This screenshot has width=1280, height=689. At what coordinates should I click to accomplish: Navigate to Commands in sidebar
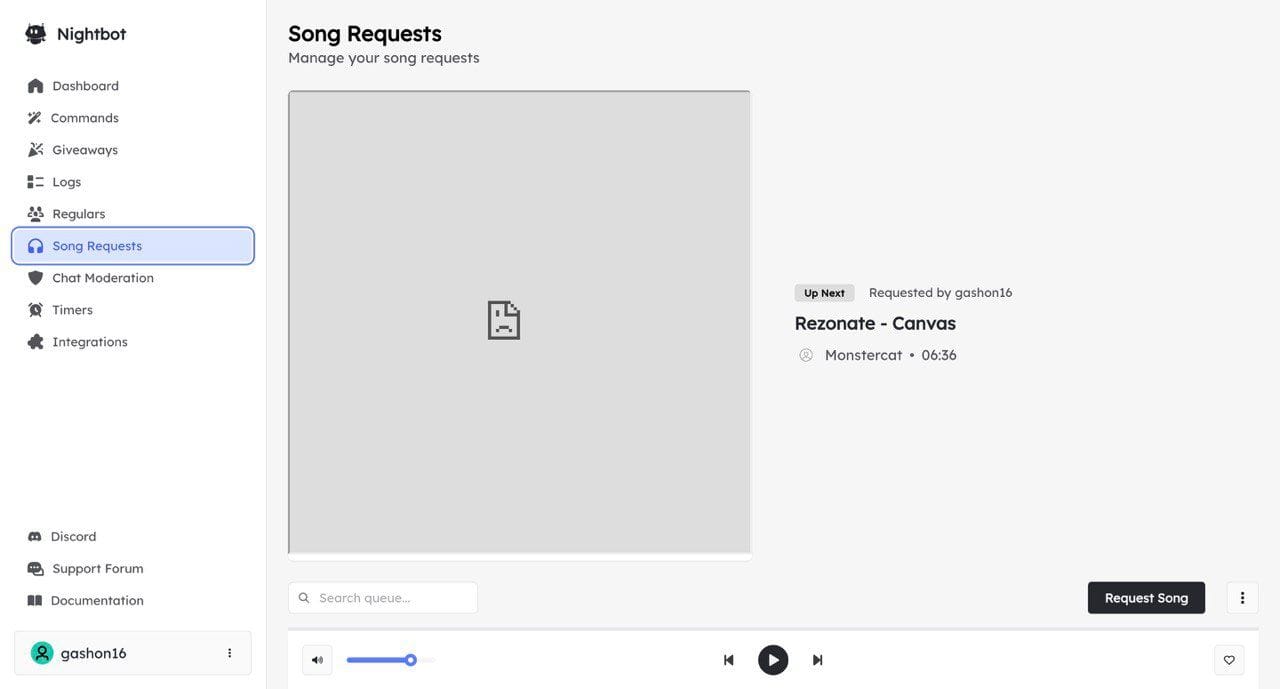click(84, 118)
